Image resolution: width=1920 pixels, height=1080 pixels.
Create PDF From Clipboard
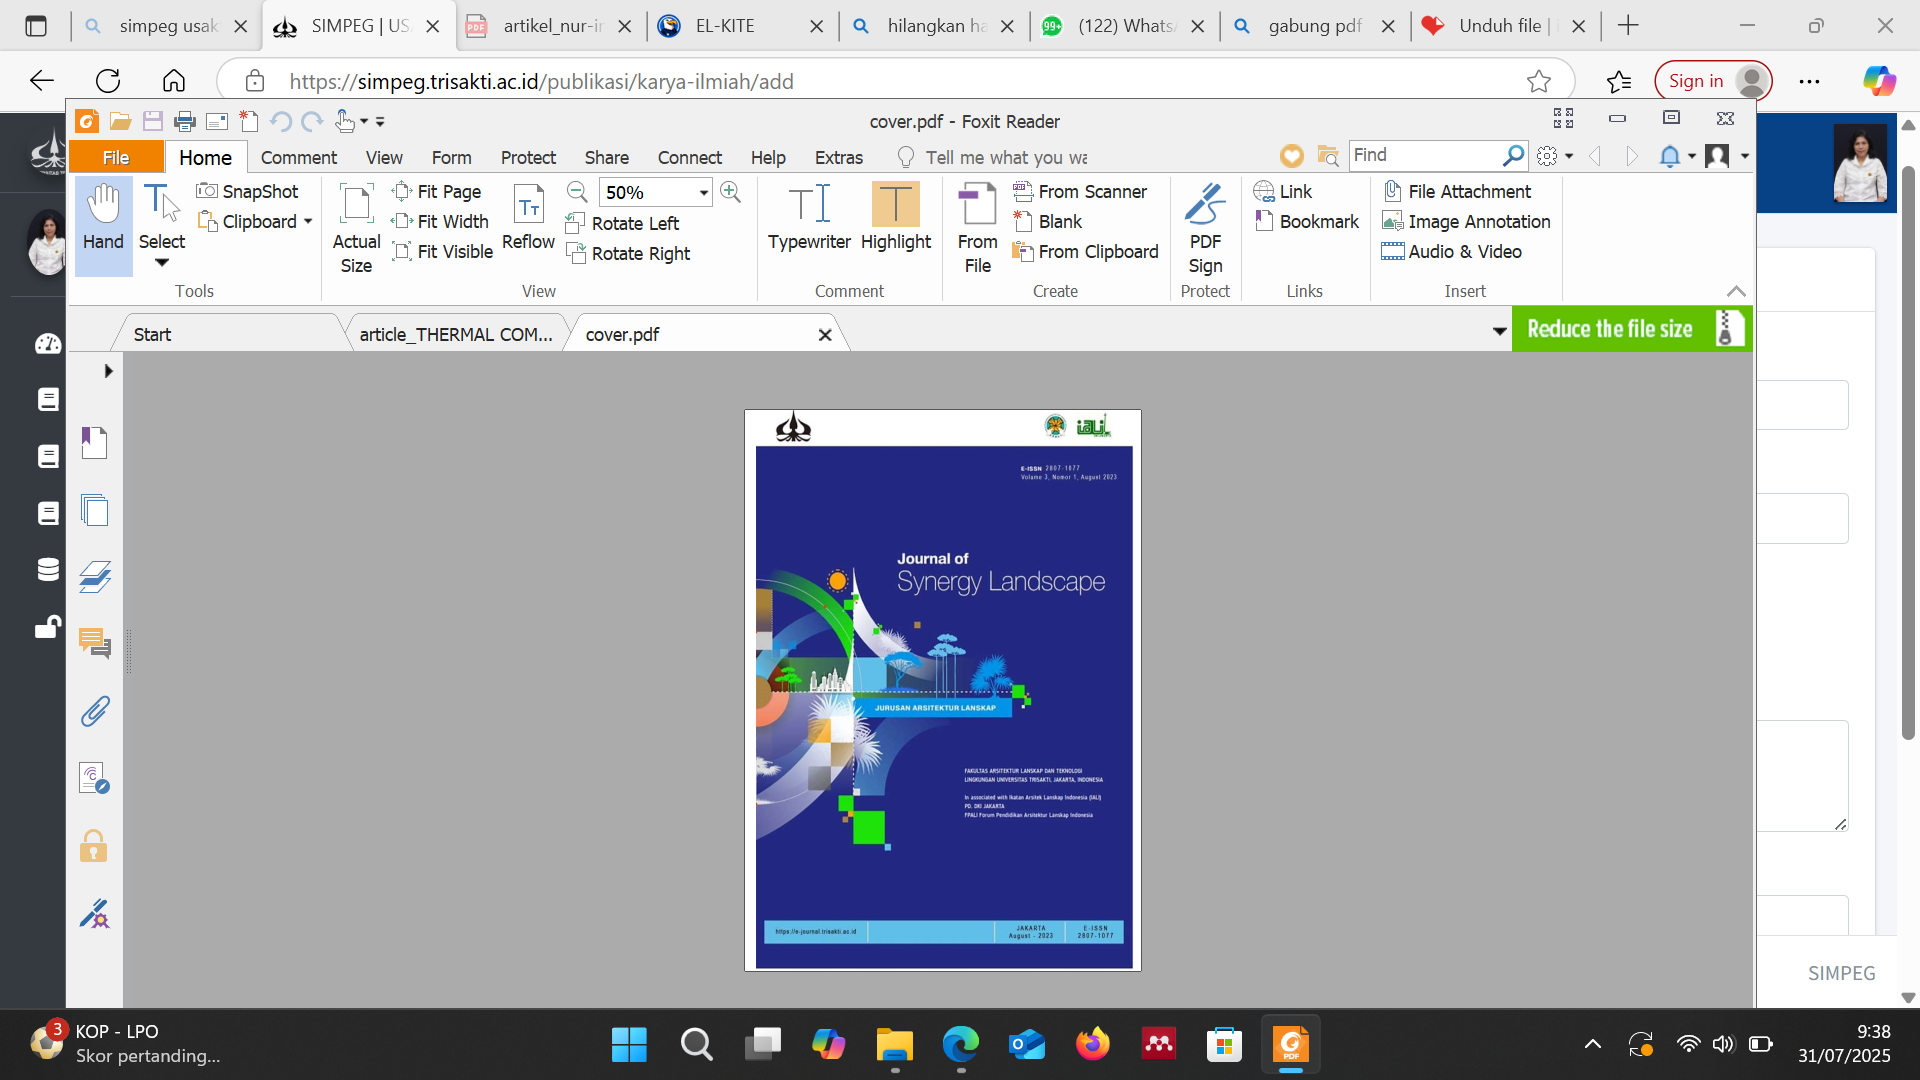click(x=1086, y=251)
